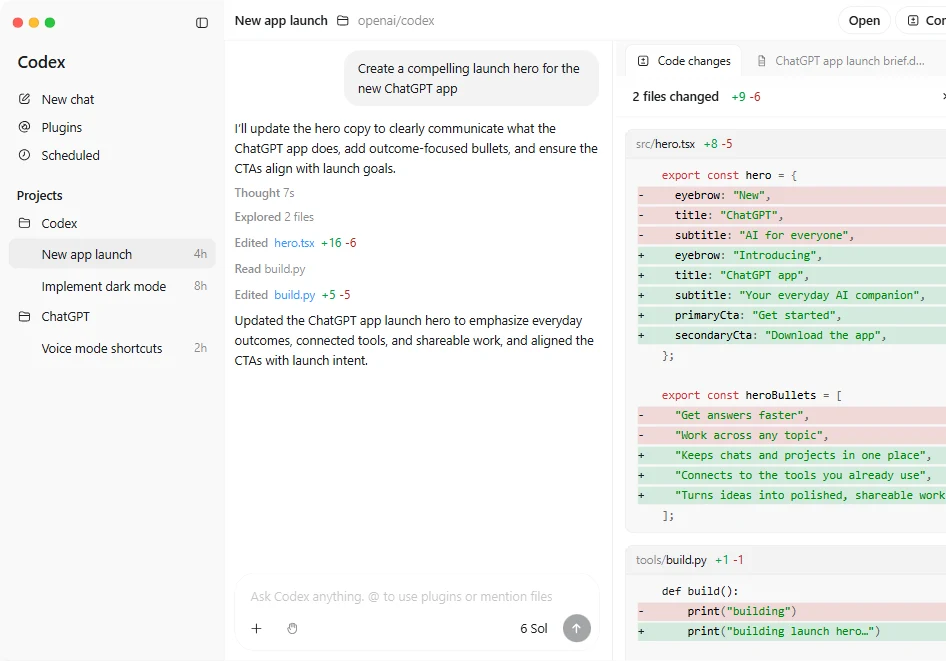
Task: Click the yellow minimize window dot
Action: (34, 22)
